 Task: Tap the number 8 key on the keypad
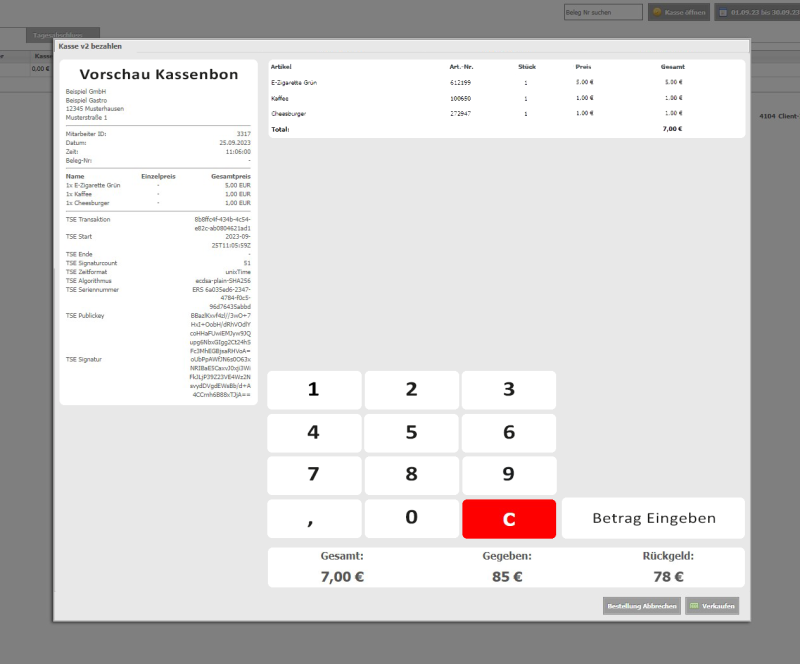point(412,475)
